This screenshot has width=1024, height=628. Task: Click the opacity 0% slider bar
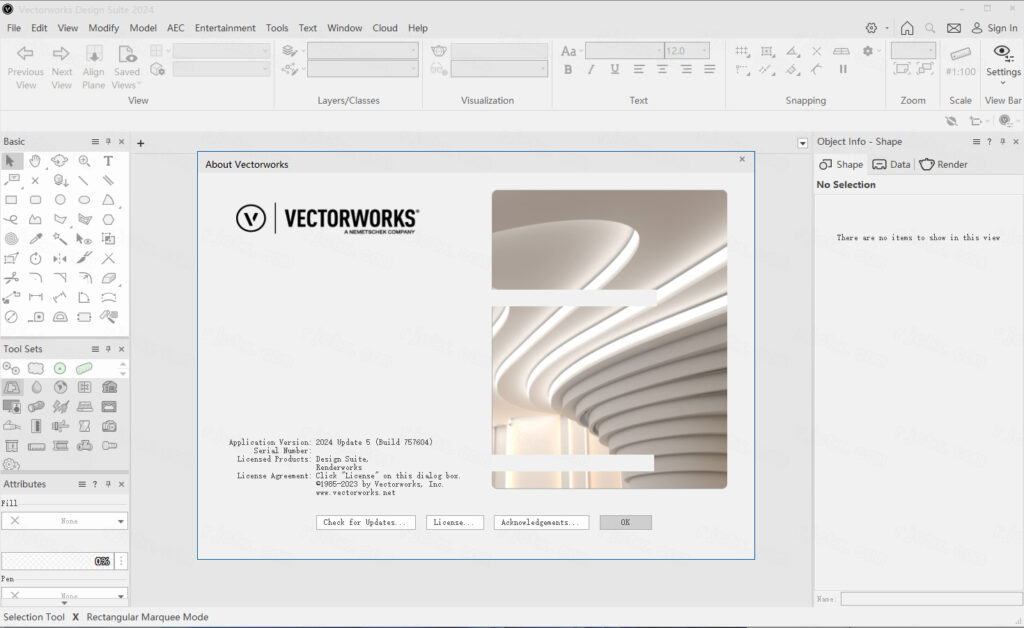(x=57, y=561)
